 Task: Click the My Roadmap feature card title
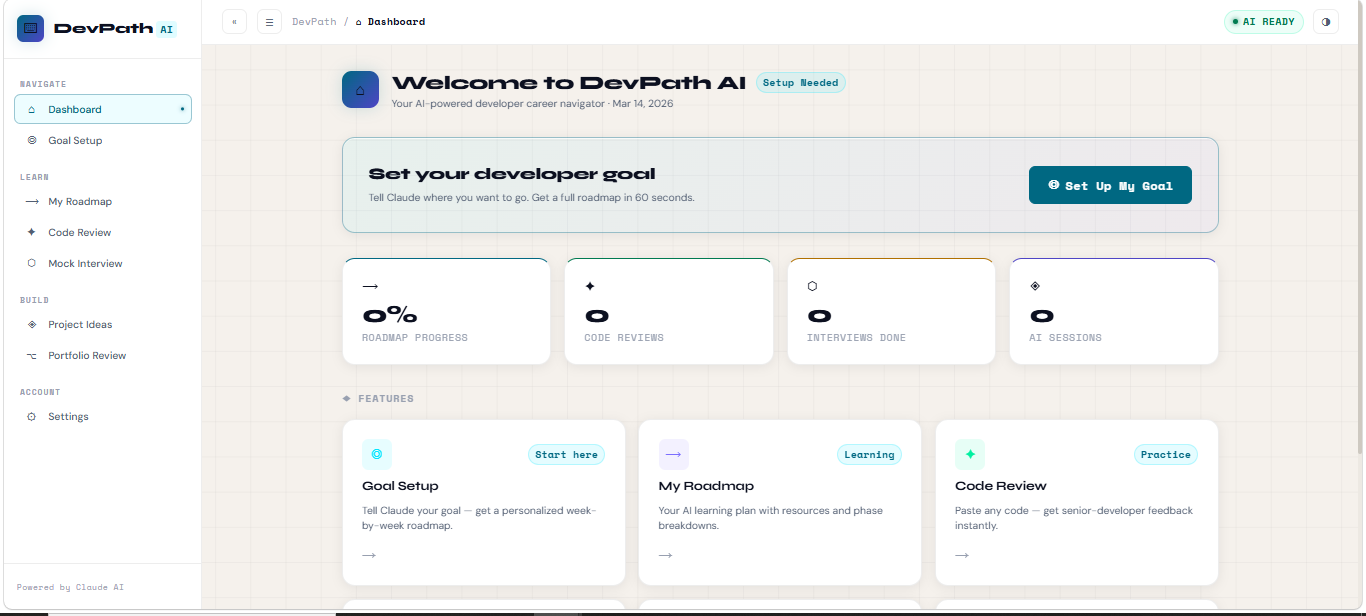[706, 486]
